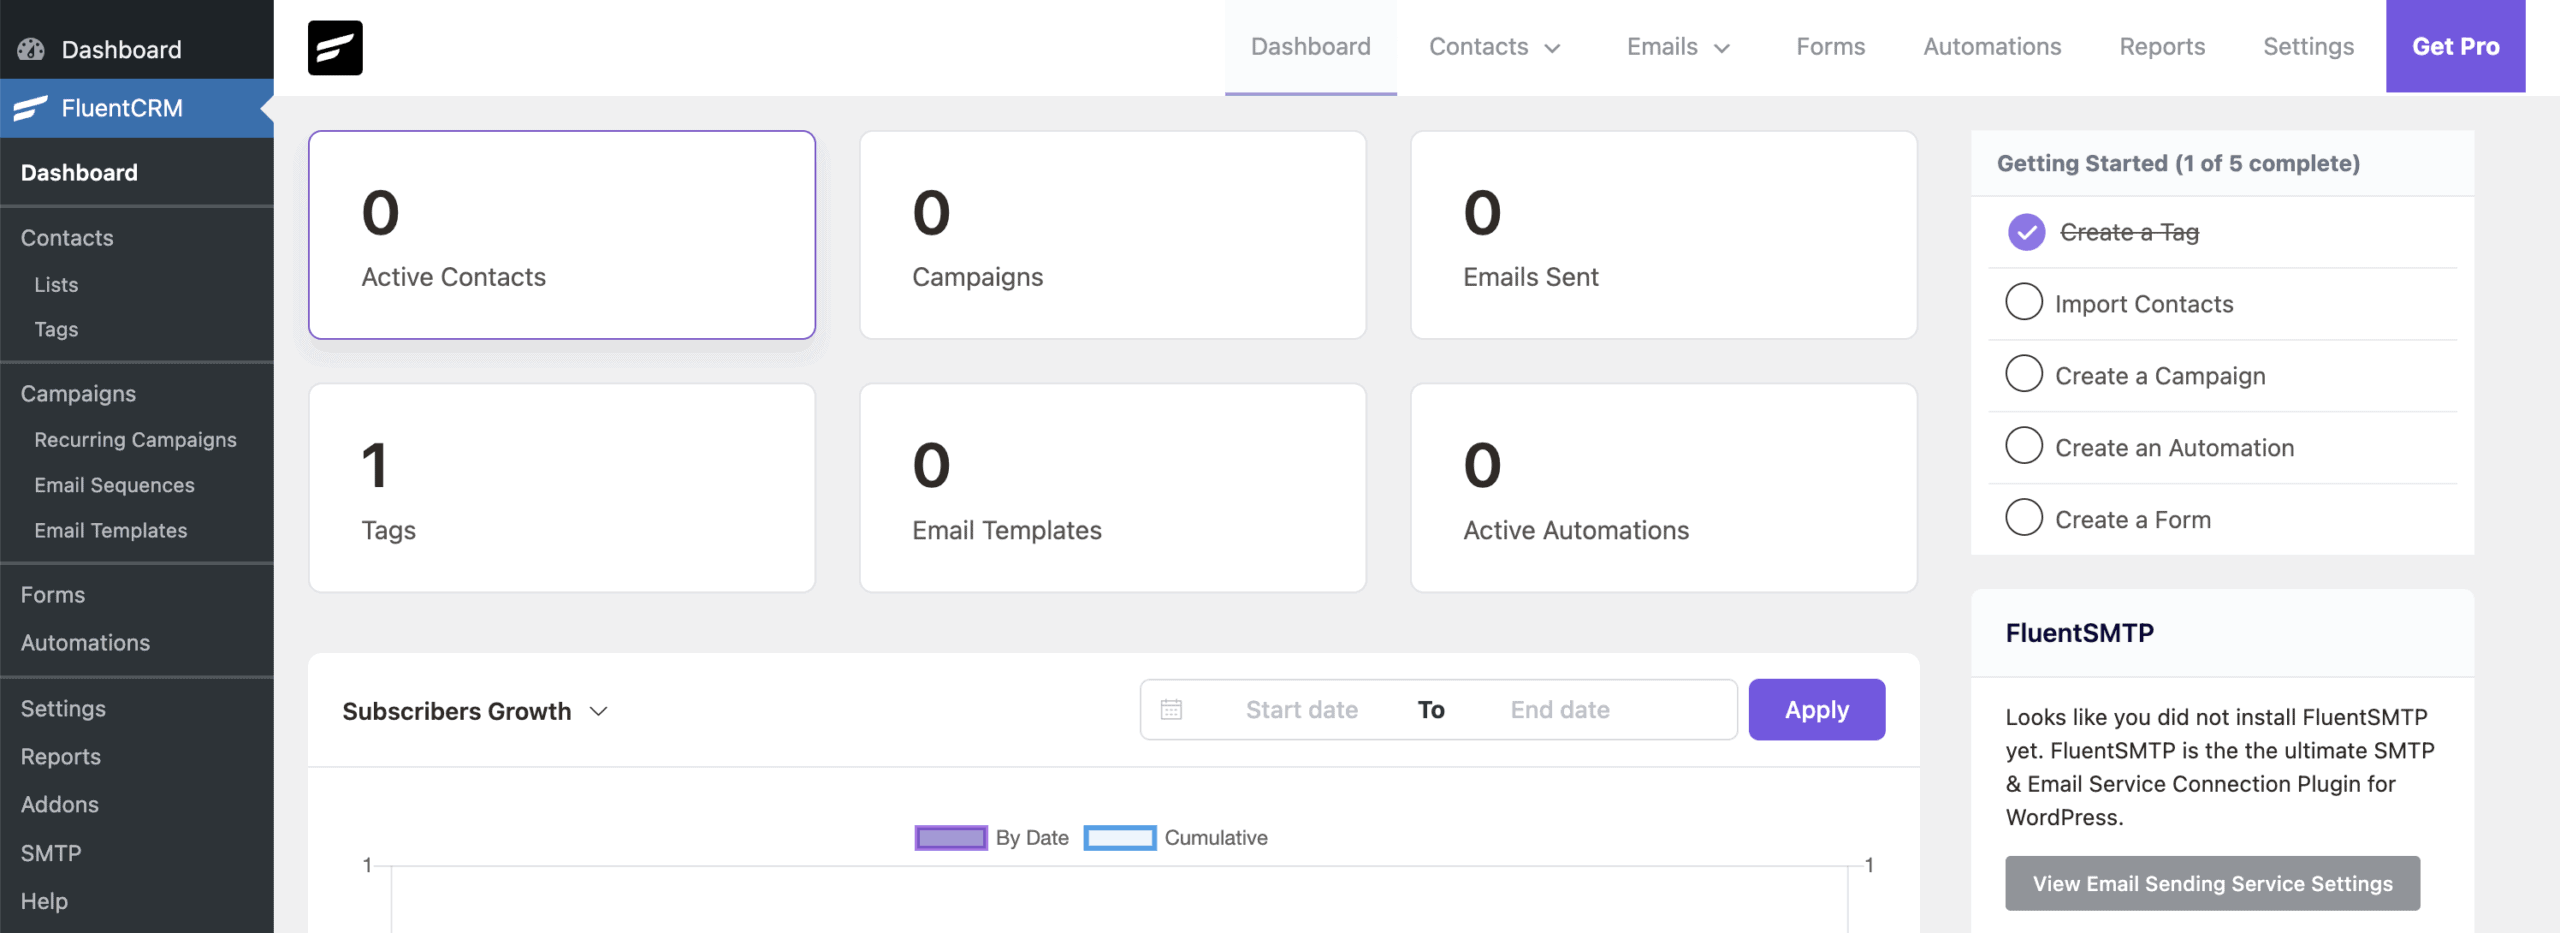The image size is (2560, 933).
Task: Click the Start date input field
Action: pos(1300,709)
